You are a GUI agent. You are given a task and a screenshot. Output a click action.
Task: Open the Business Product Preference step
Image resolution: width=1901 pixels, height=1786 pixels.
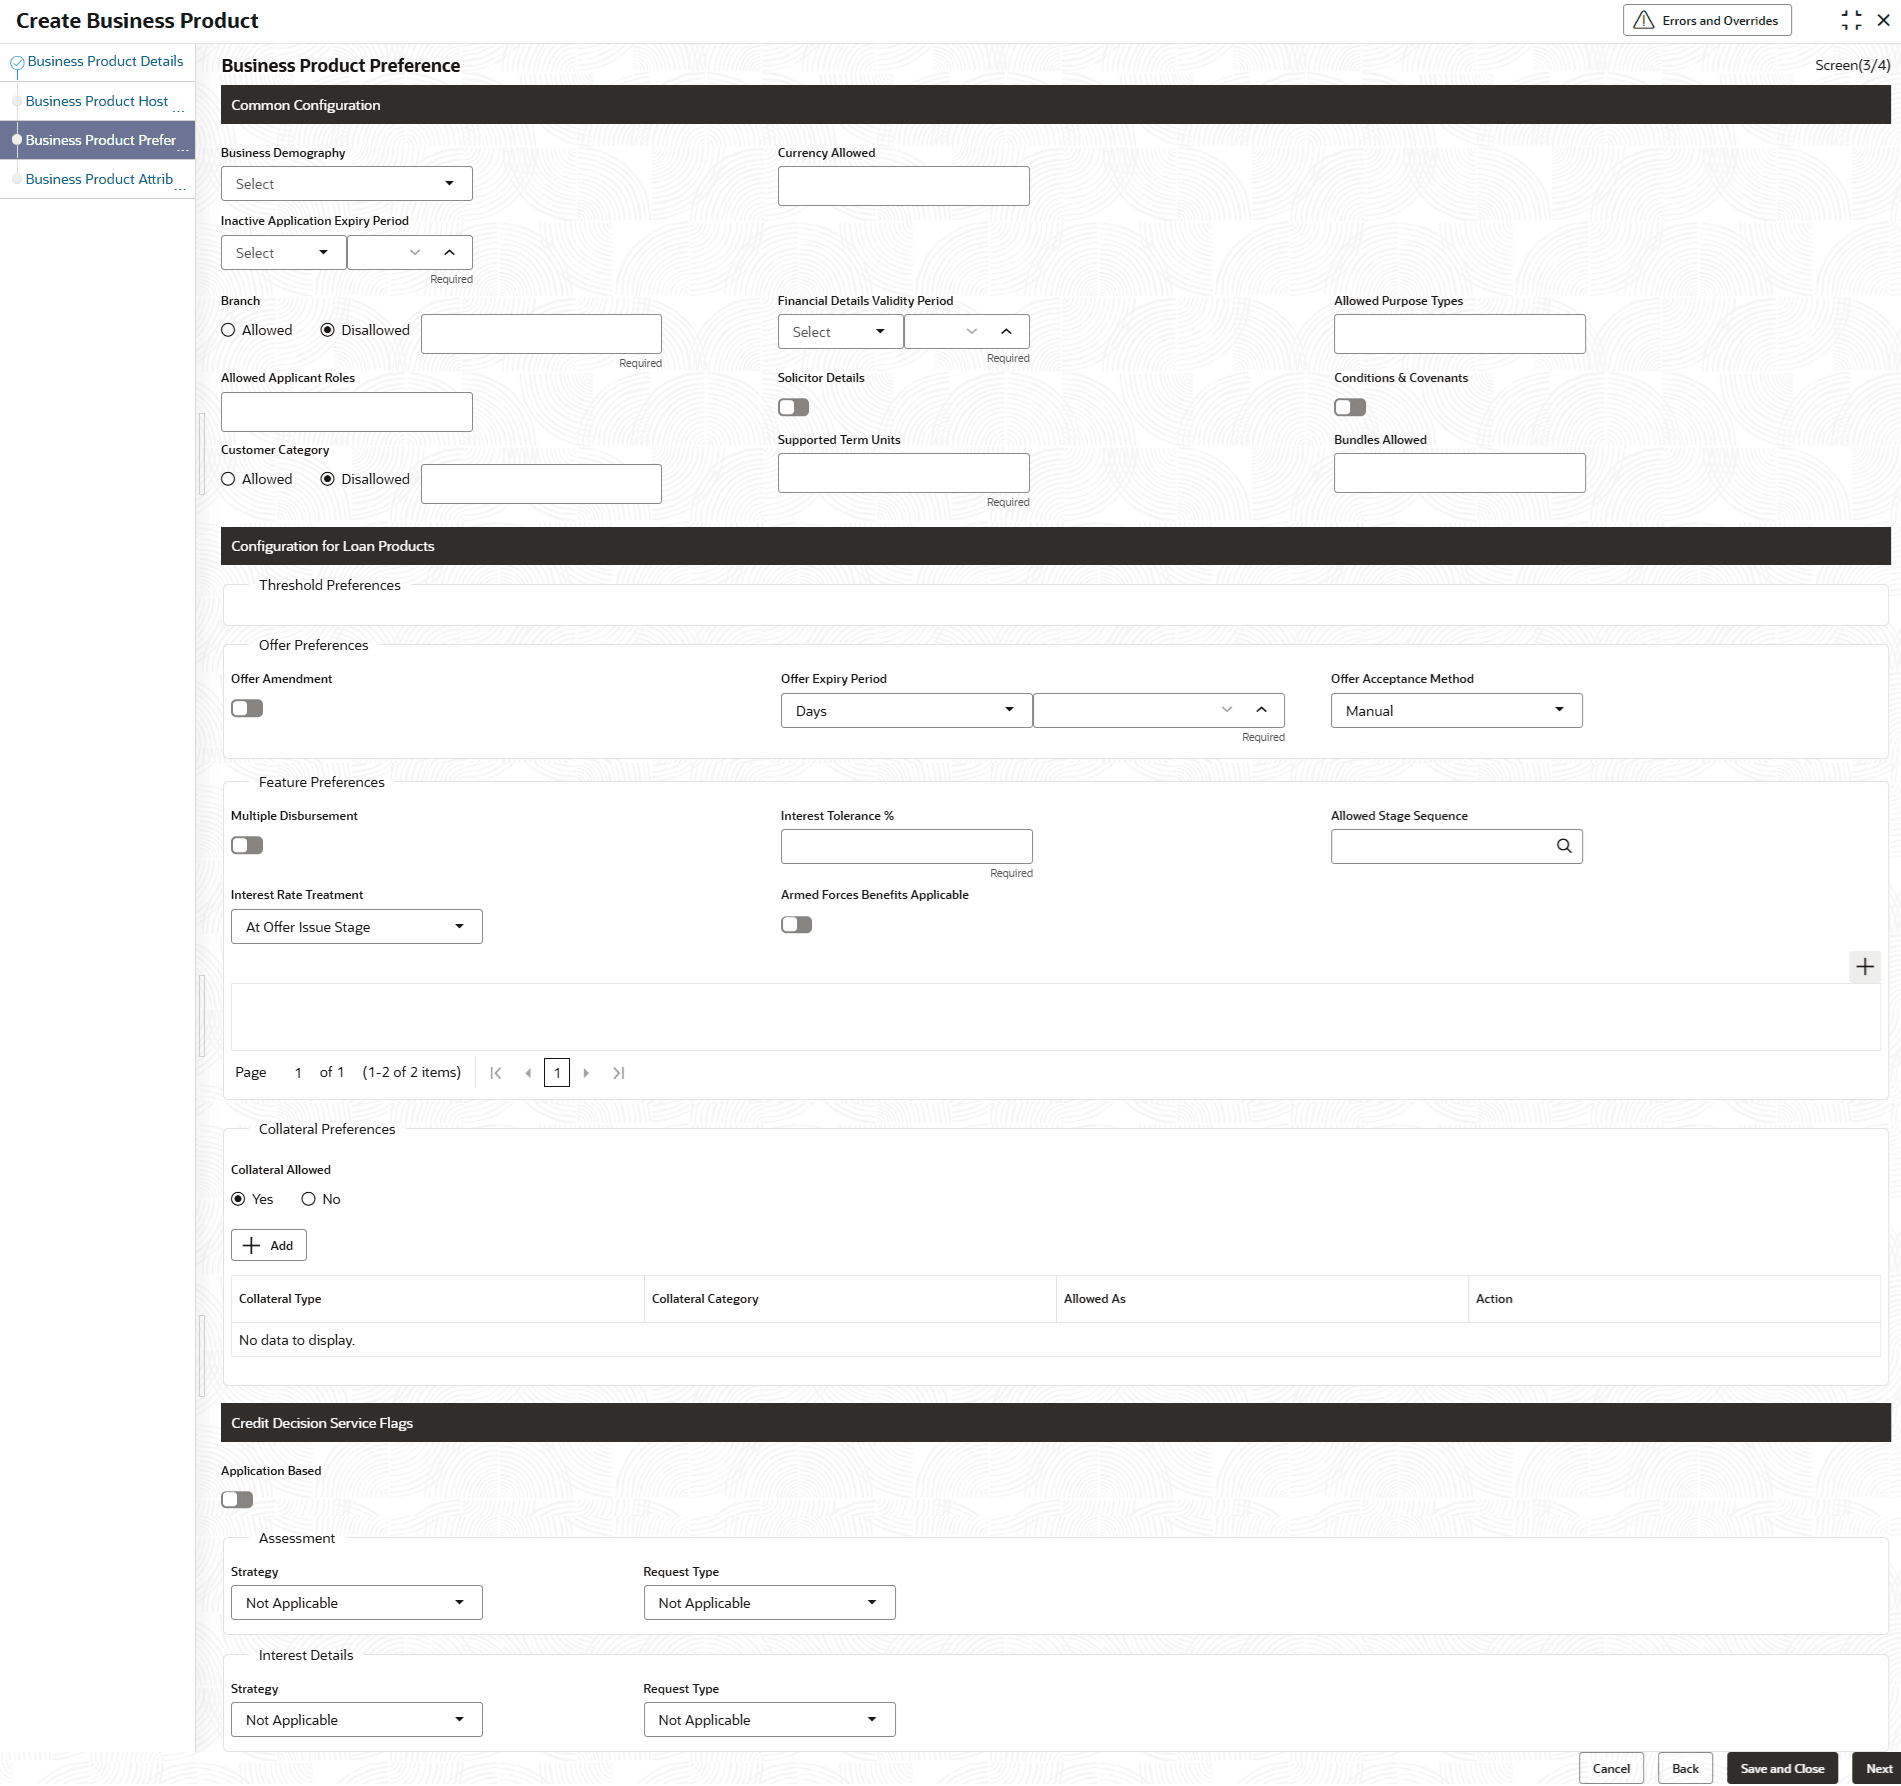(x=100, y=140)
